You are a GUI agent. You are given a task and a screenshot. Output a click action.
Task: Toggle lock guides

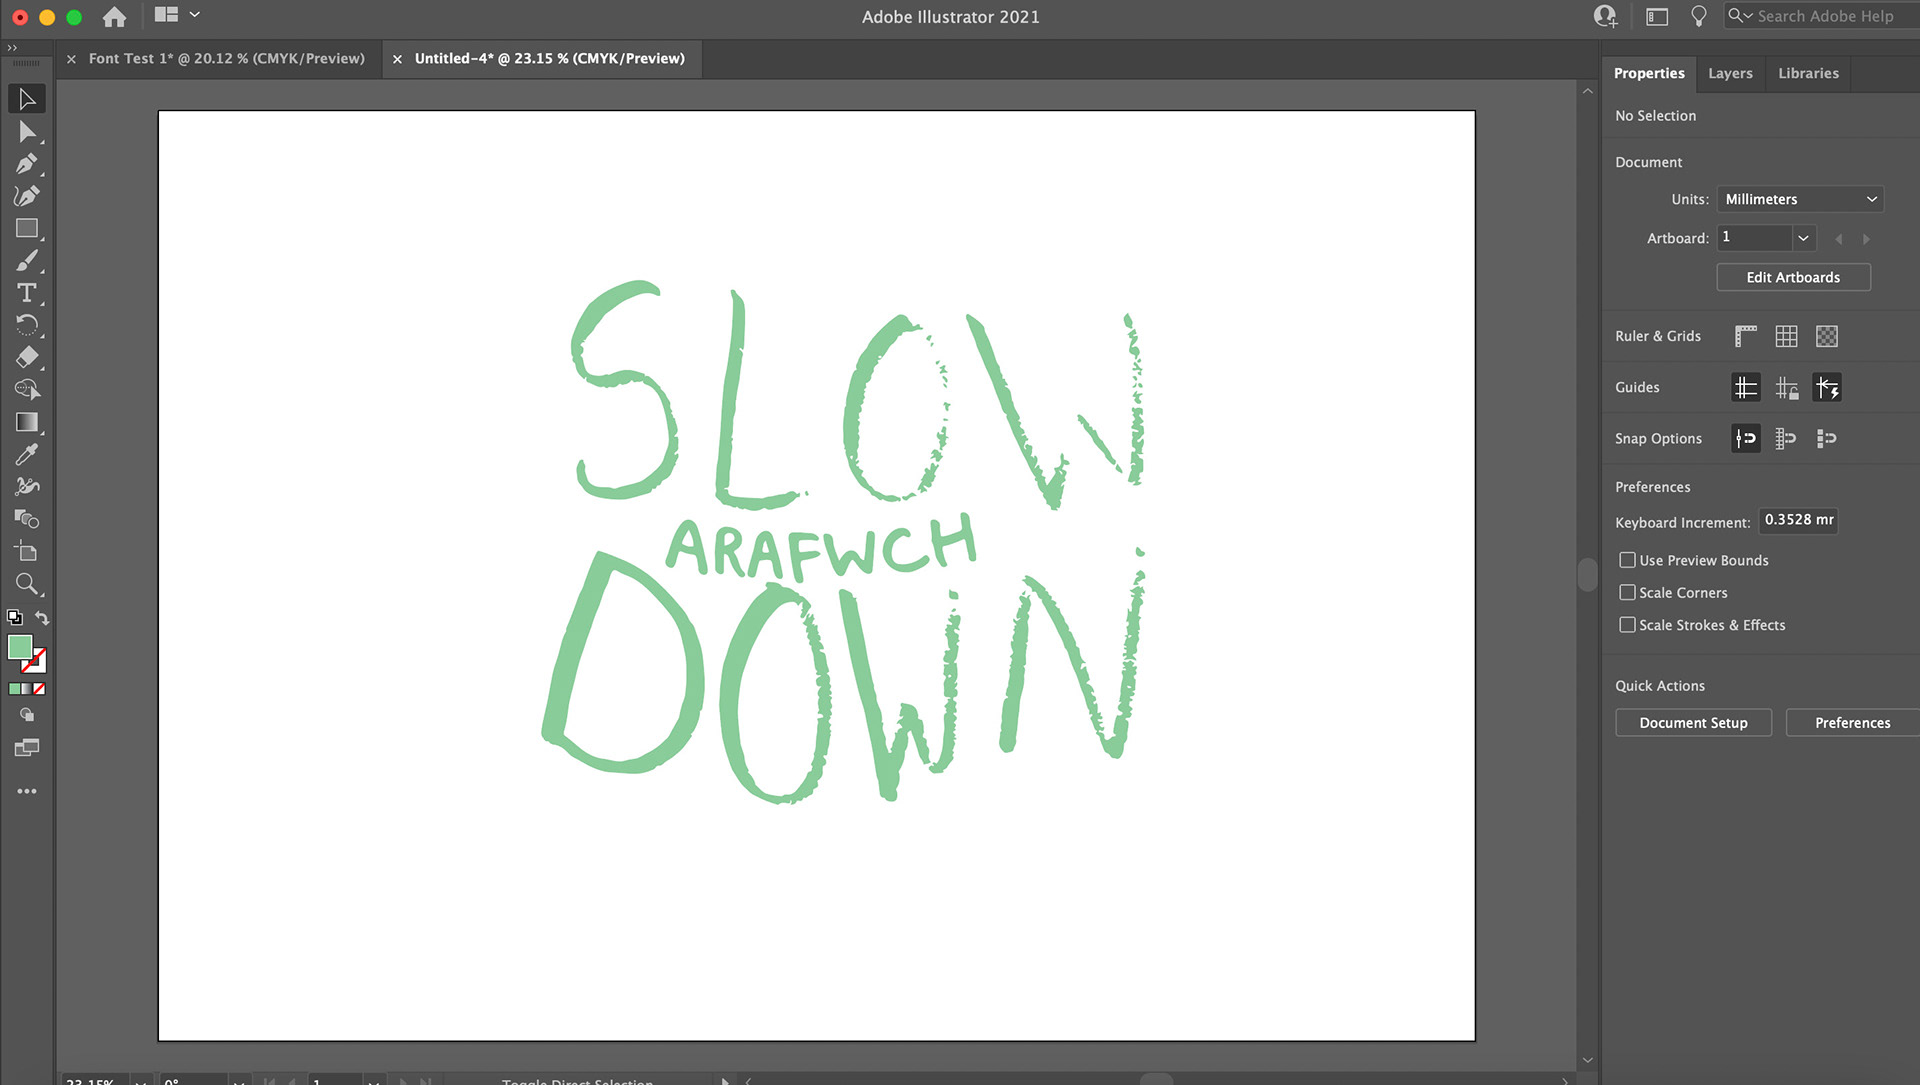(x=1787, y=387)
